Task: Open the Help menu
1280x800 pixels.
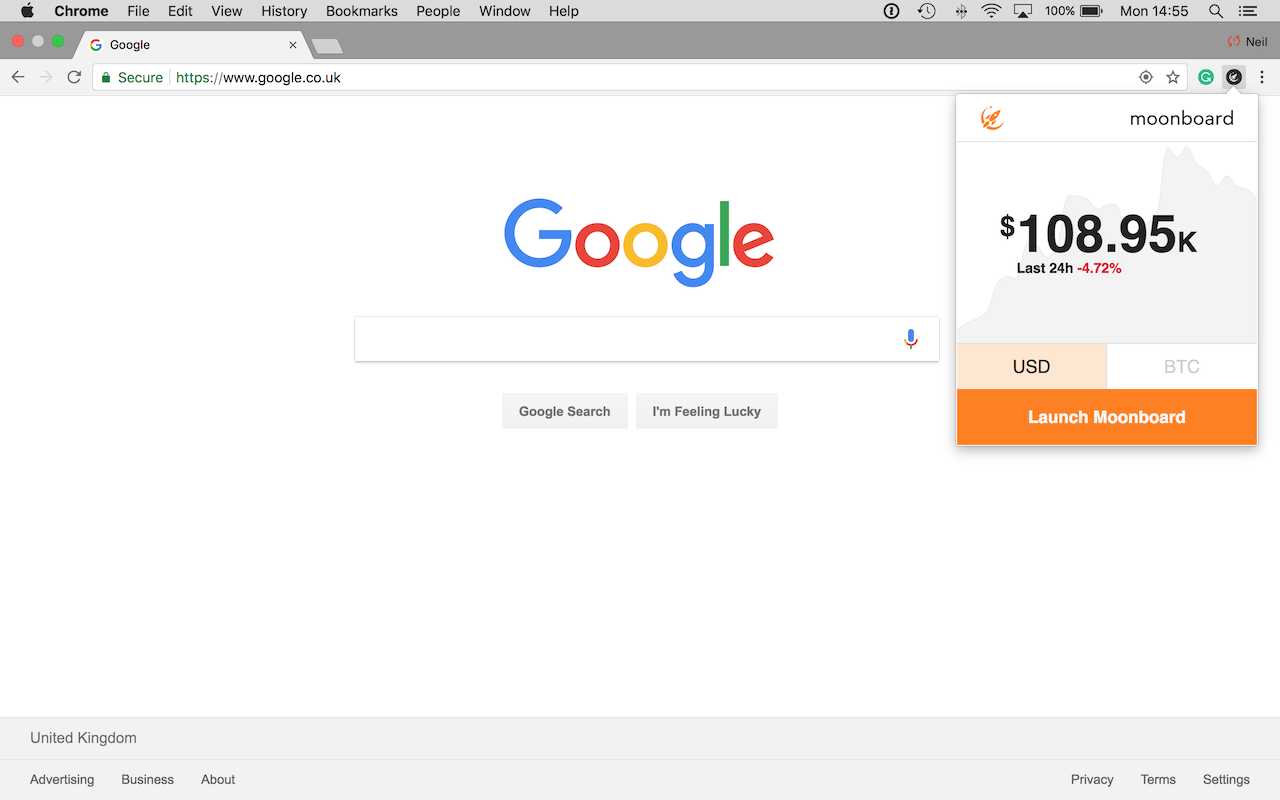Action: pos(564,11)
